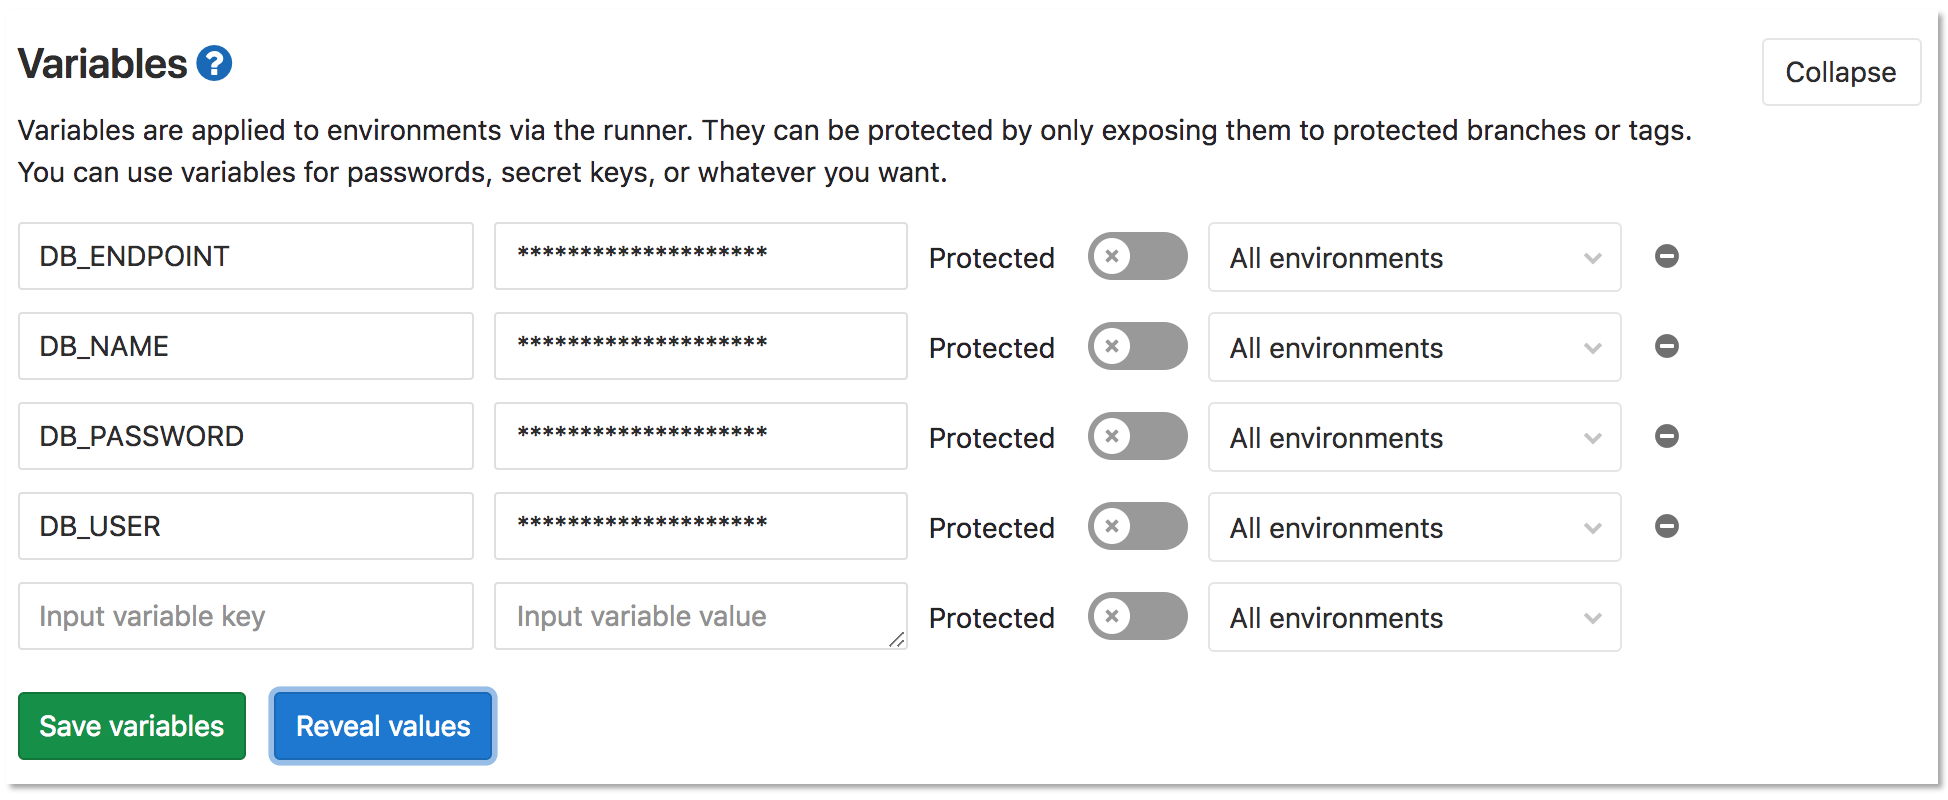Focus the Input variable key field
This screenshot has width=1948, height=800.
click(245, 616)
